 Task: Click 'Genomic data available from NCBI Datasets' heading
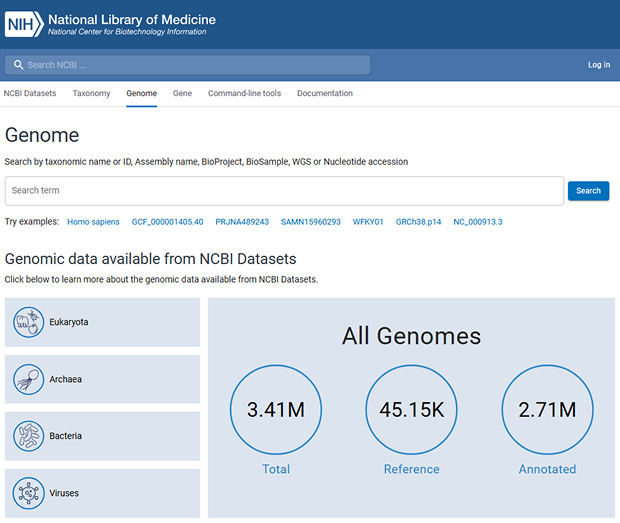[x=151, y=259]
